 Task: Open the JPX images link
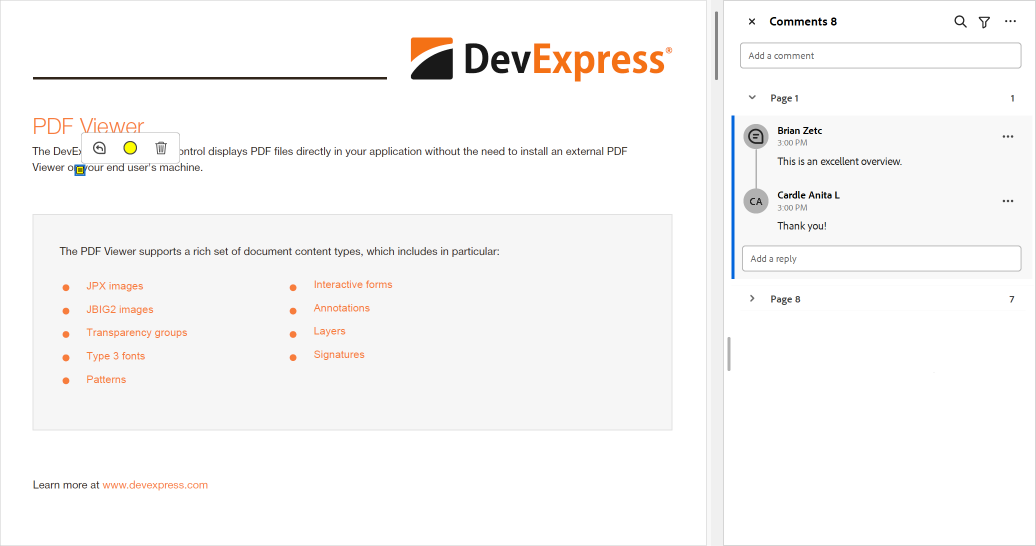coord(115,286)
